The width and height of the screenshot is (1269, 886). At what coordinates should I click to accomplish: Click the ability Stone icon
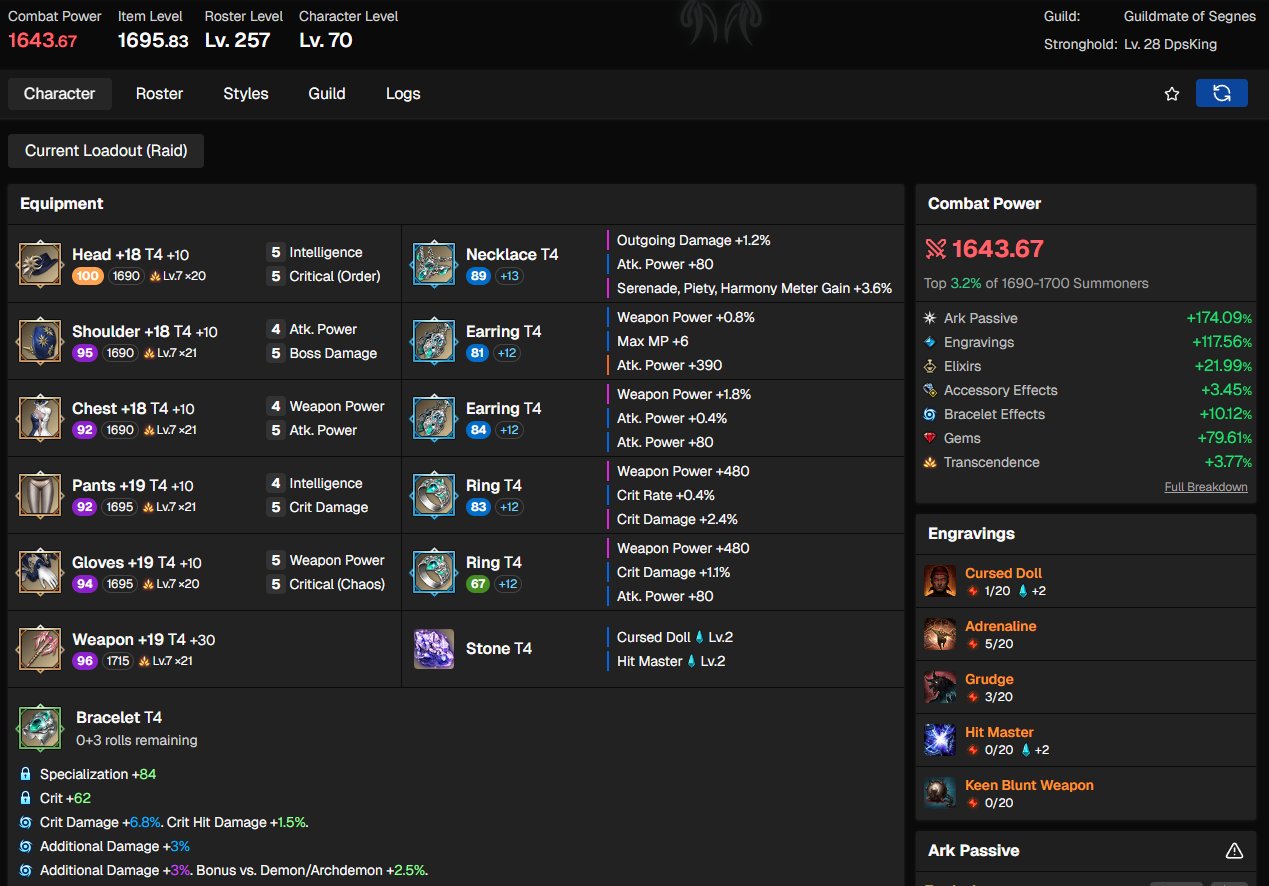[x=434, y=649]
